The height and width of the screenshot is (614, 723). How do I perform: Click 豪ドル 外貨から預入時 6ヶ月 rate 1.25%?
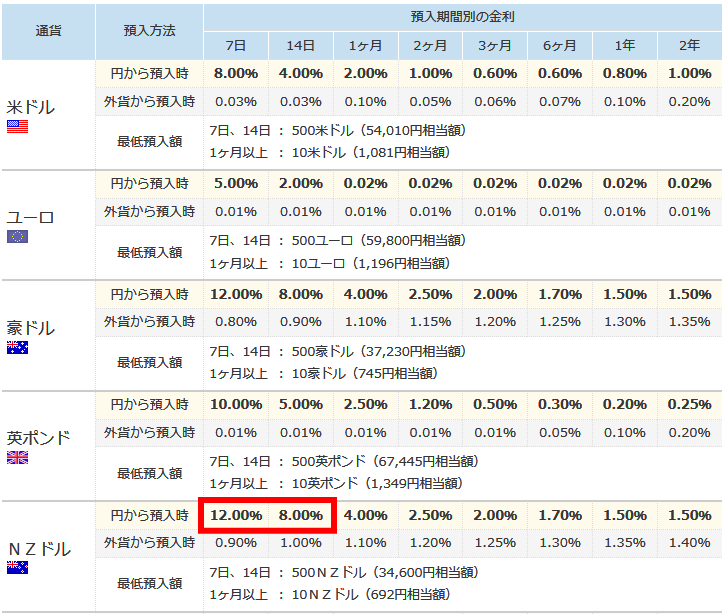pyautogui.click(x=560, y=322)
